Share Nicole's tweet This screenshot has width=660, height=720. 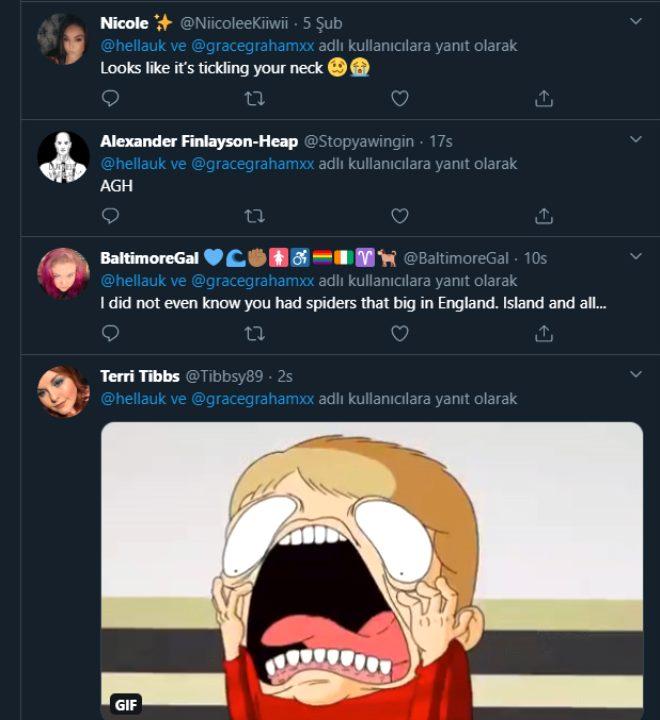(544, 98)
